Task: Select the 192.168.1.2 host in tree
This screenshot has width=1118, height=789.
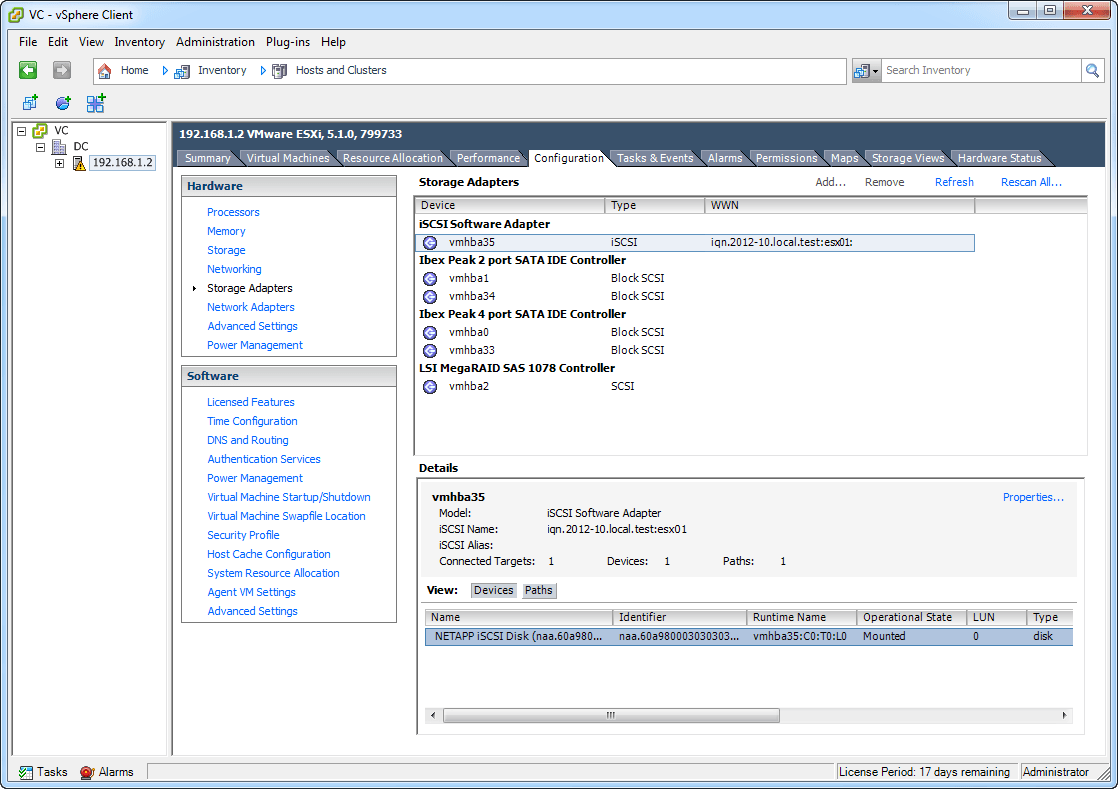Action: (123, 163)
